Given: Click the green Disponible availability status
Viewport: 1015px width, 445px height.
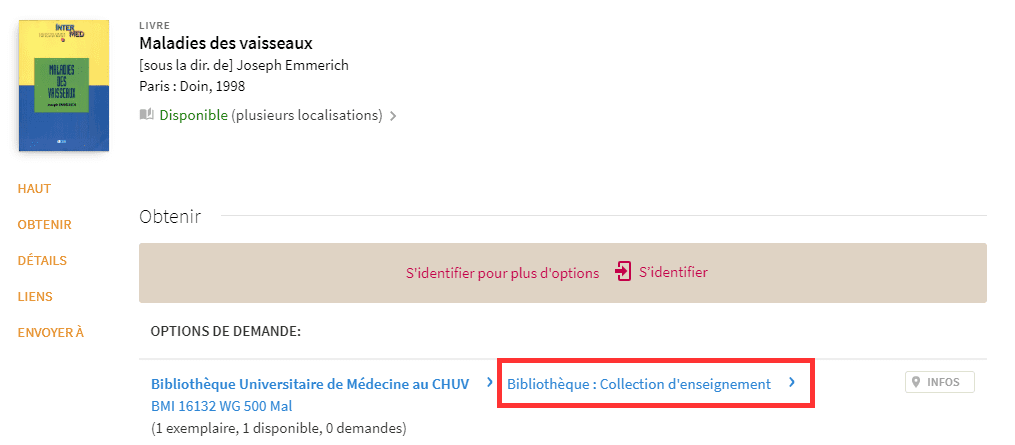Looking at the screenshot, I should coord(194,115).
